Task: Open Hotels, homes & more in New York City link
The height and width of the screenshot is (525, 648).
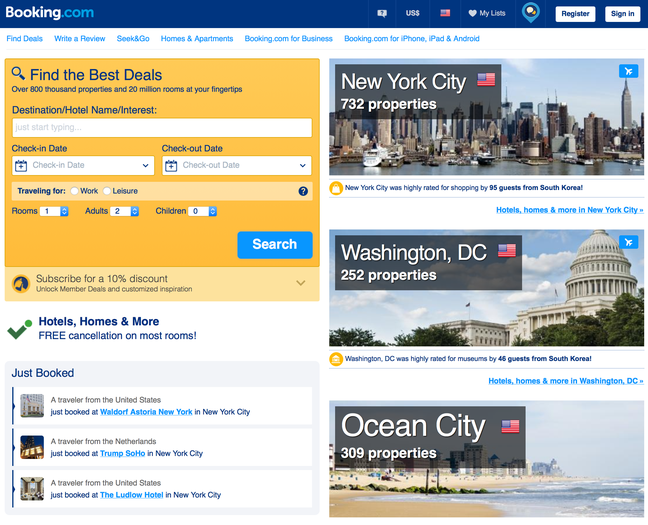Action: 569,210
